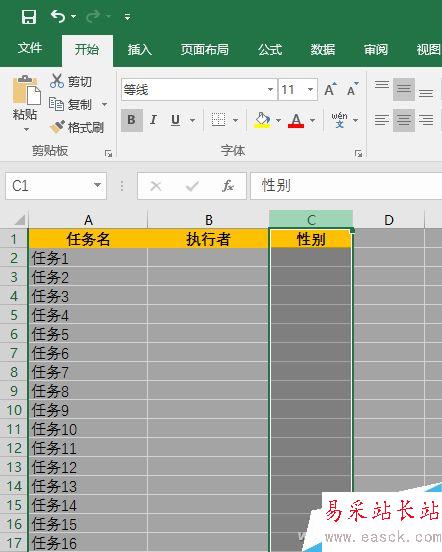This screenshot has height=552, width=442.
Task: Toggle Italic formatting
Action: (x=153, y=120)
